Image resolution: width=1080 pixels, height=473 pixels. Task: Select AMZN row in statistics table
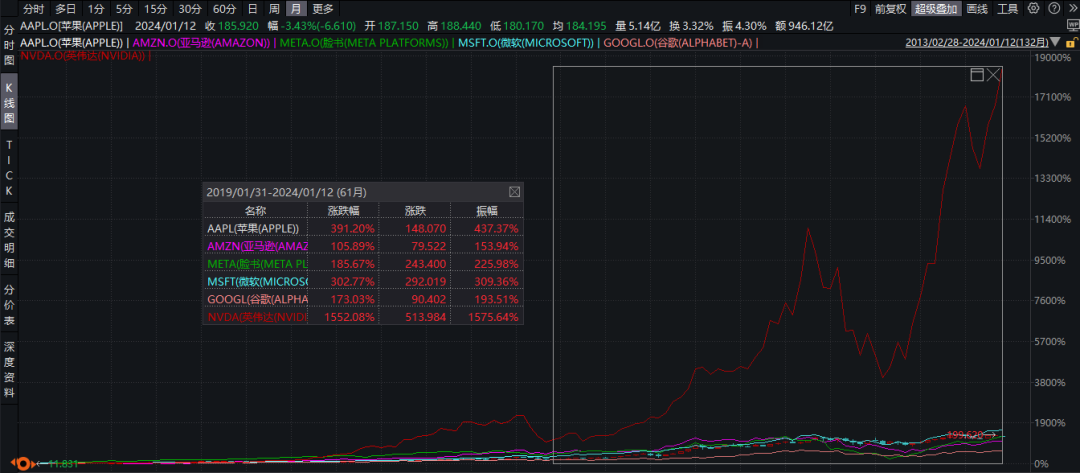coord(363,246)
